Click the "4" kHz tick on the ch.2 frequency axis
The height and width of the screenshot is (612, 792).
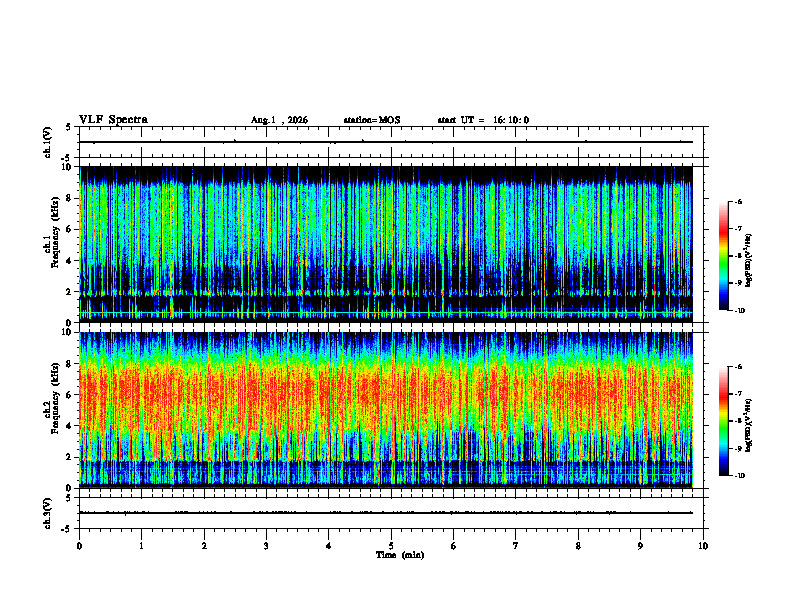tap(69, 426)
